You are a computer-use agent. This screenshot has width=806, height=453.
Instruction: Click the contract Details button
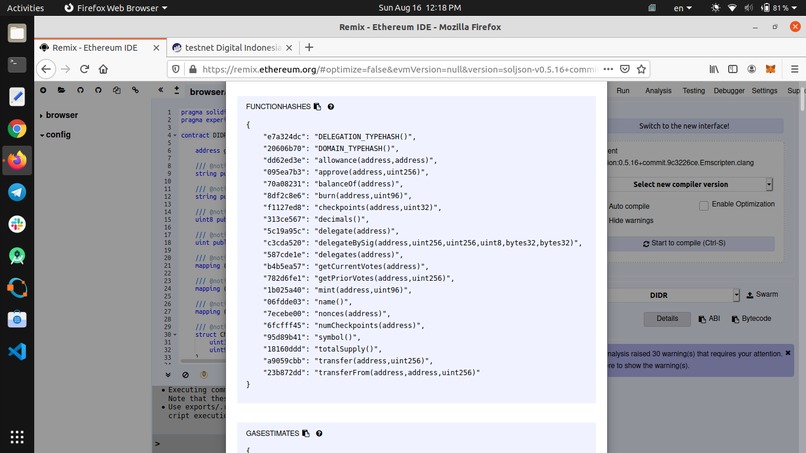(667, 319)
